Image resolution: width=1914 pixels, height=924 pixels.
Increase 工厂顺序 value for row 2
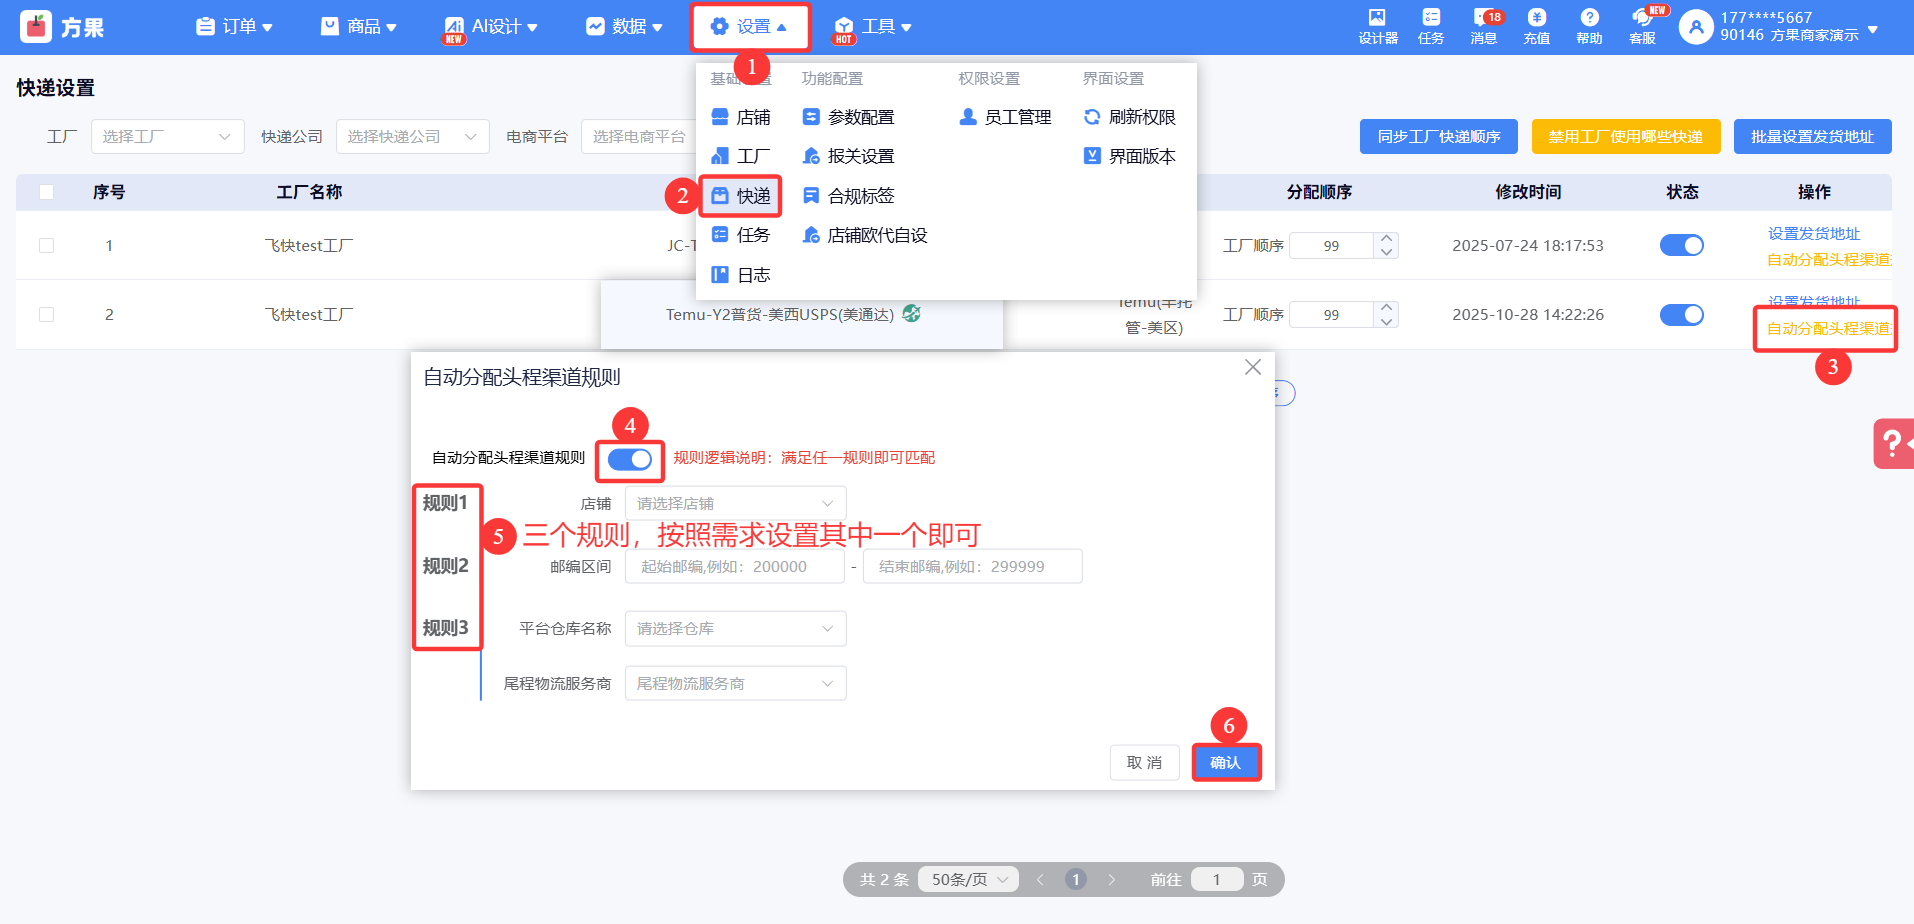click(x=1386, y=308)
